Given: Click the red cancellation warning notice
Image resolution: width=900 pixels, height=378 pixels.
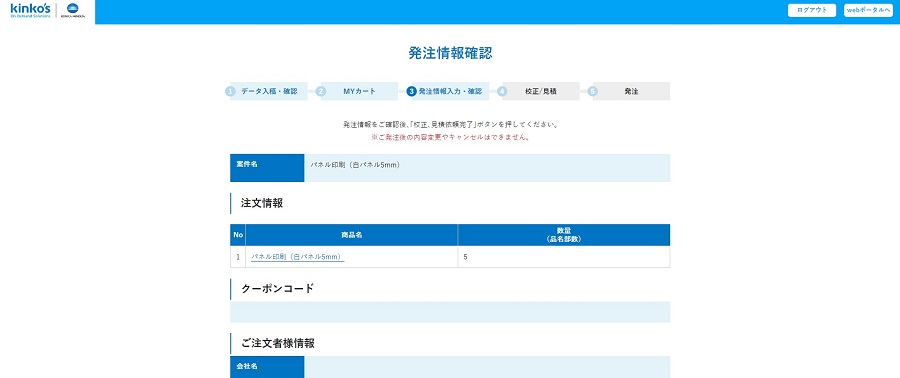Looking at the screenshot, I should coord(450,138).
